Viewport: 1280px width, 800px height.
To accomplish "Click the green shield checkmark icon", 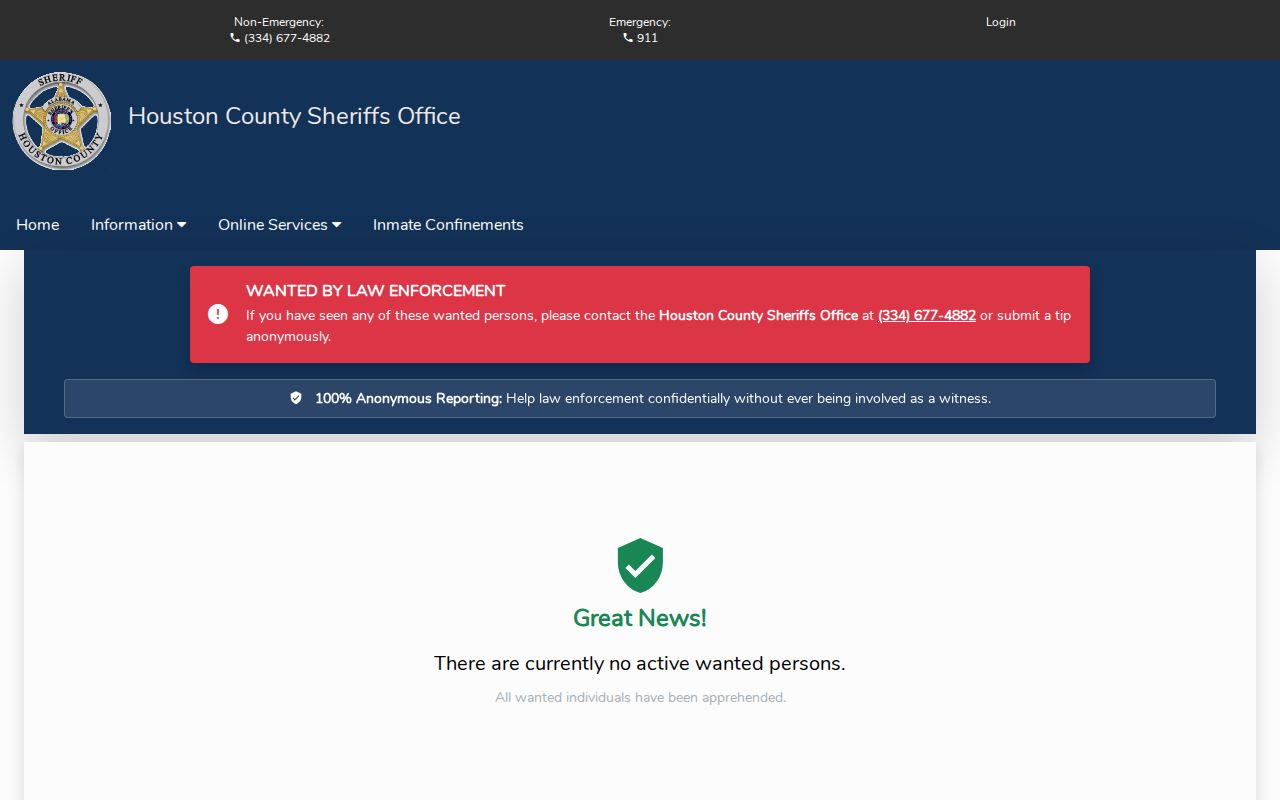I will (x=640, y=565).
